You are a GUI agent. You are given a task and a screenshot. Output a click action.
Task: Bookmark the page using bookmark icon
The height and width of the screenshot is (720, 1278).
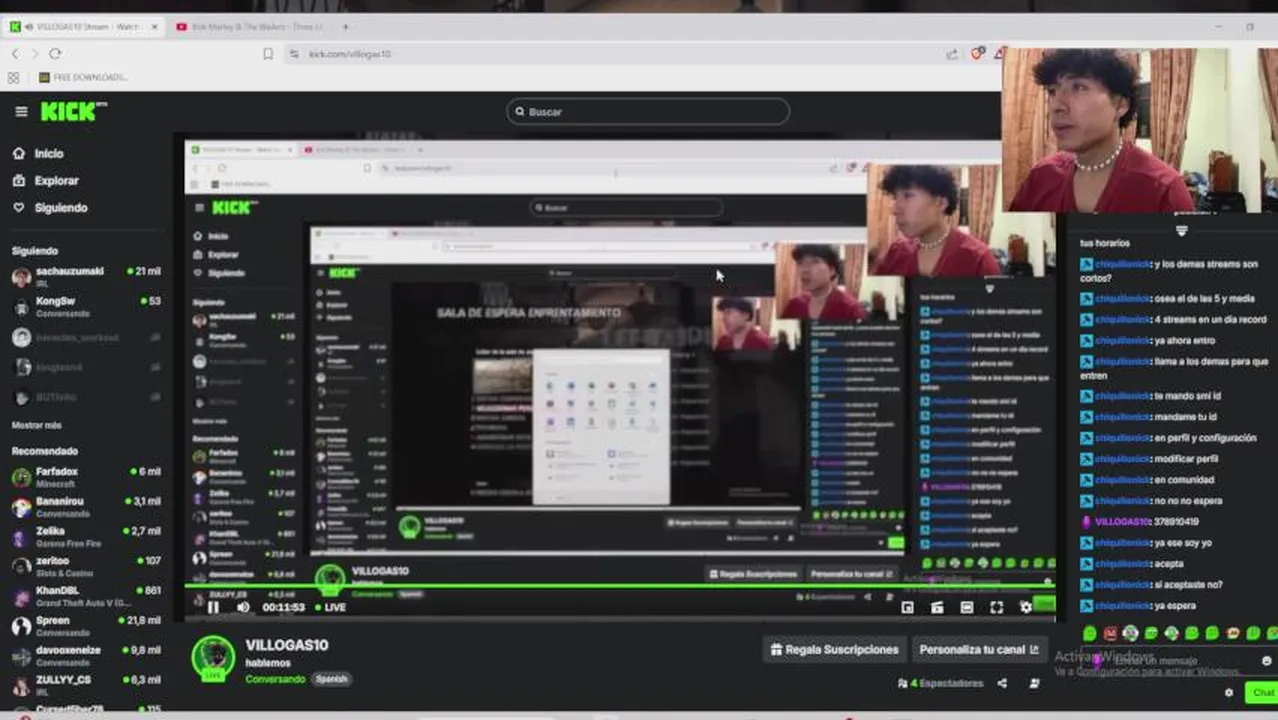click(x=268, y=54)
